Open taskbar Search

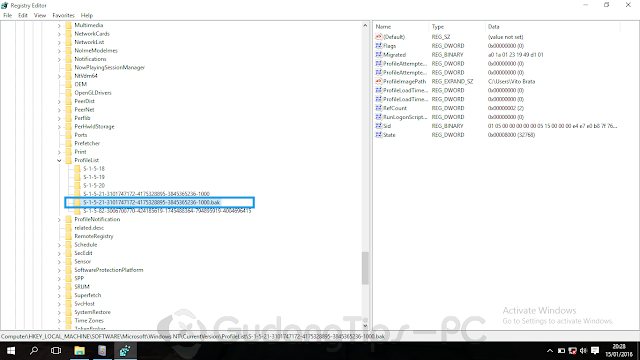pyautogui.click(x=34, y=351)
